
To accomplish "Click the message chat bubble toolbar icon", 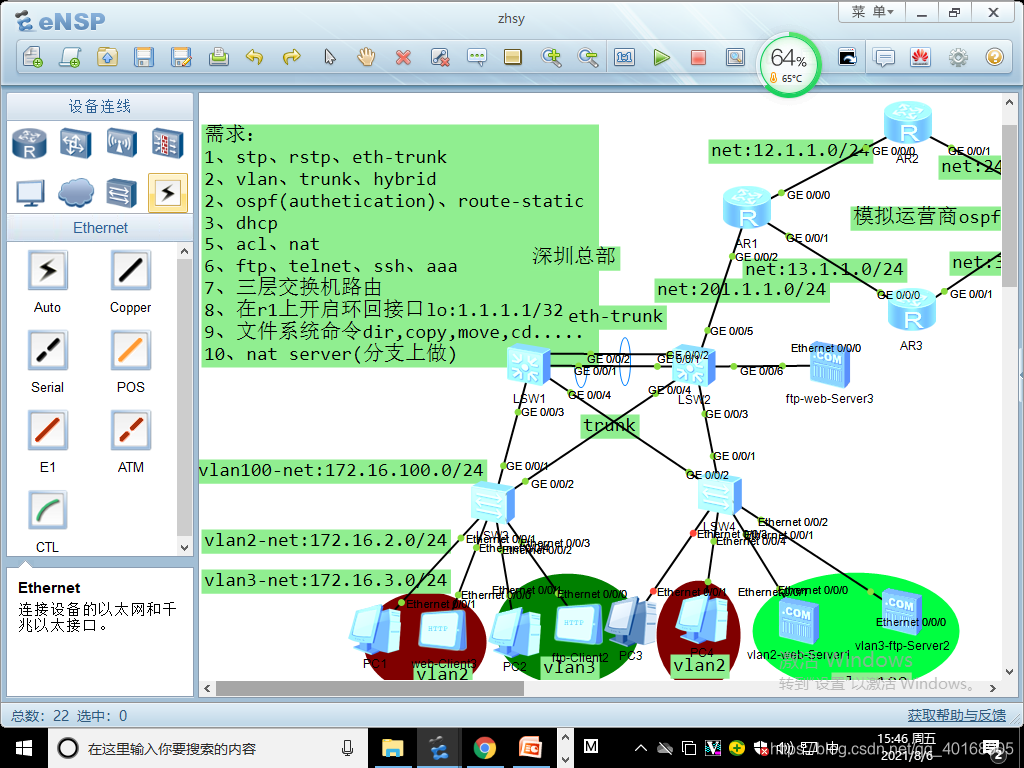I will tap(884, 57).
